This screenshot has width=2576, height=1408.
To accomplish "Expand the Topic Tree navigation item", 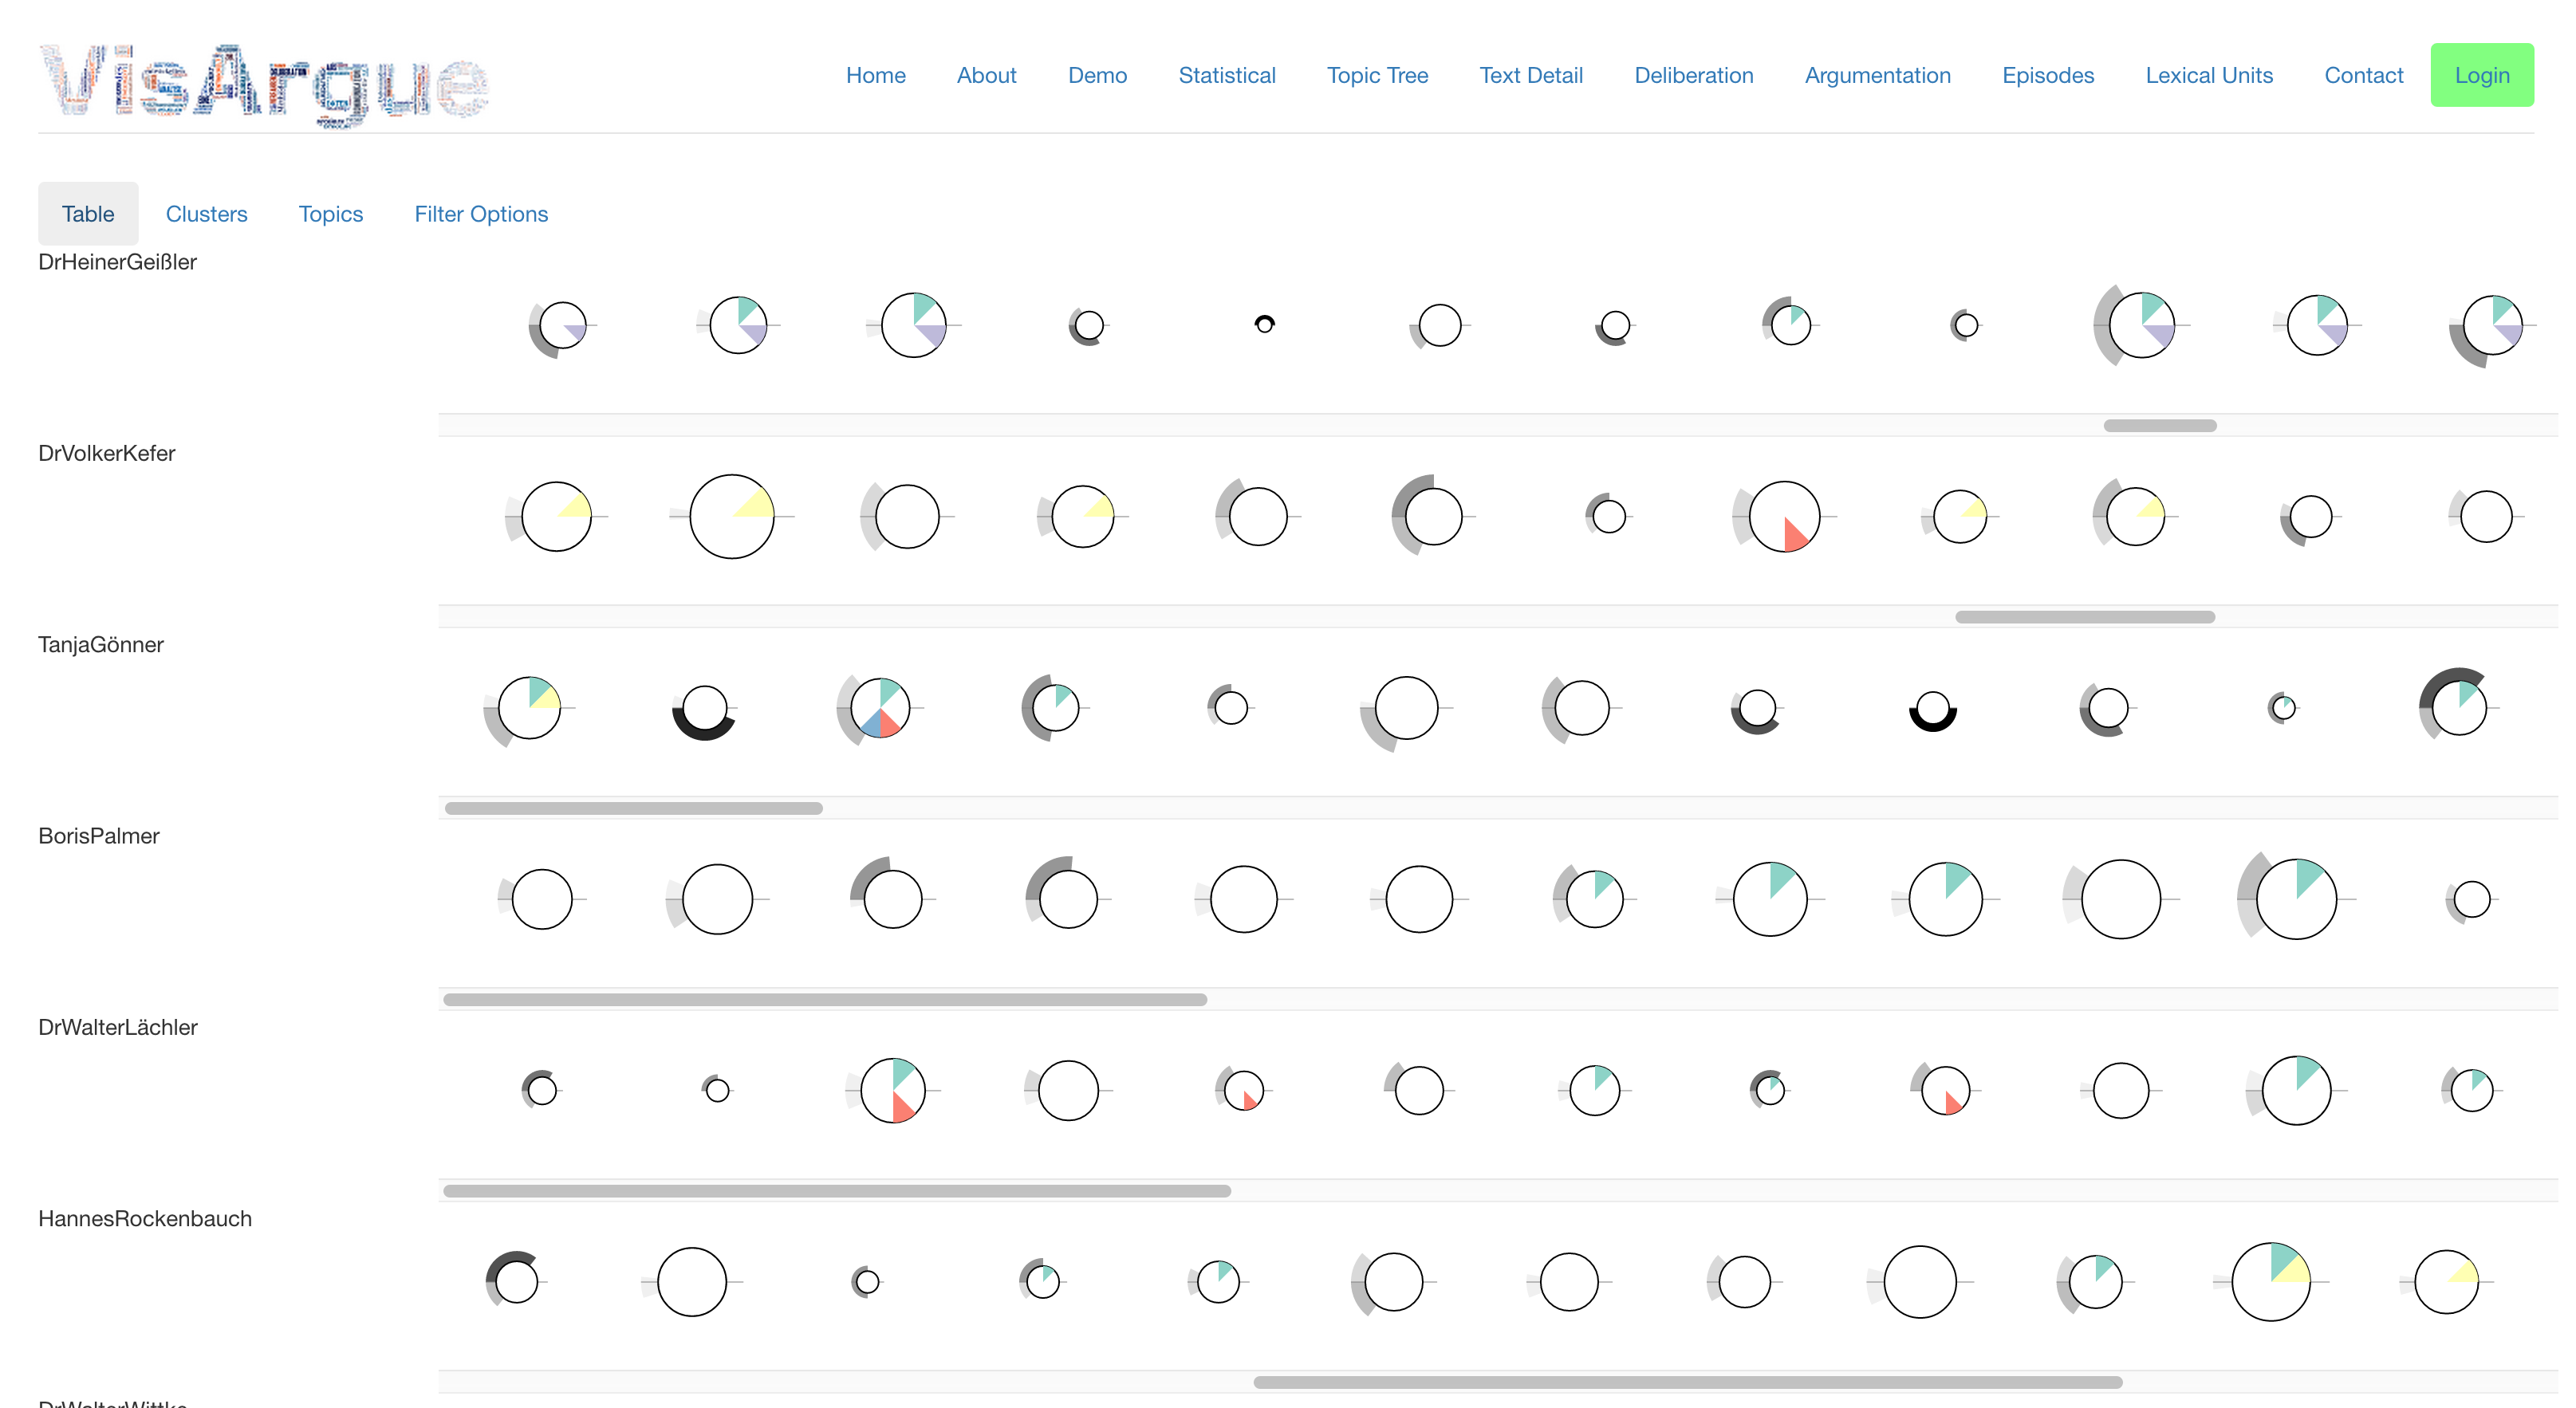I will (1378, 75).
